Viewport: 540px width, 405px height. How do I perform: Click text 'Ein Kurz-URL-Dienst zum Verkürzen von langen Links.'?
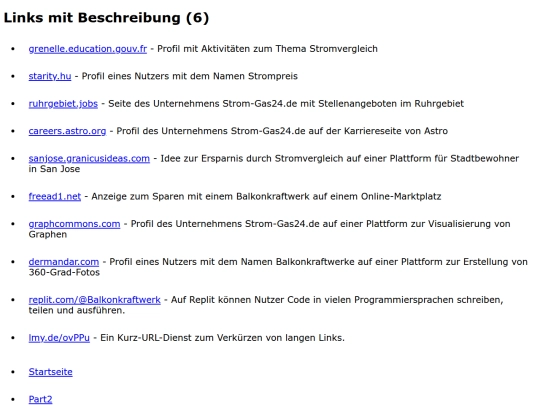(222, 338)
